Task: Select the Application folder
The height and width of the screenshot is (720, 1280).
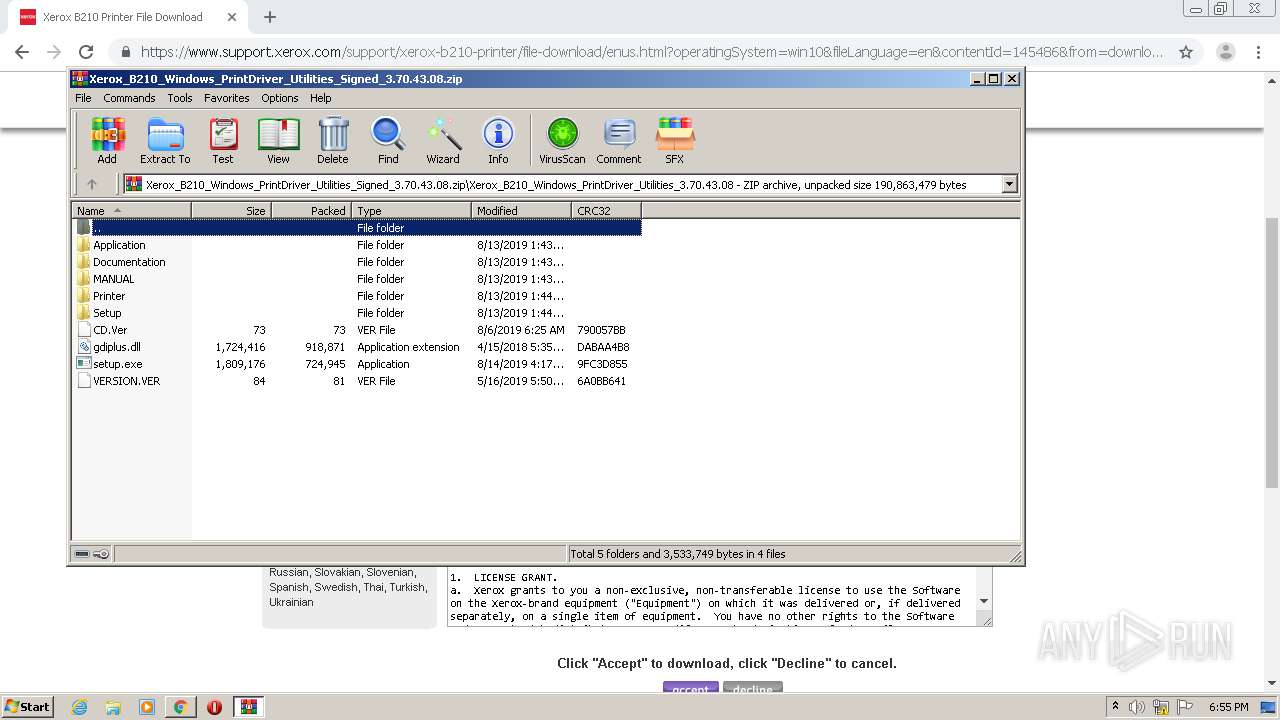Action: (119, 245)
